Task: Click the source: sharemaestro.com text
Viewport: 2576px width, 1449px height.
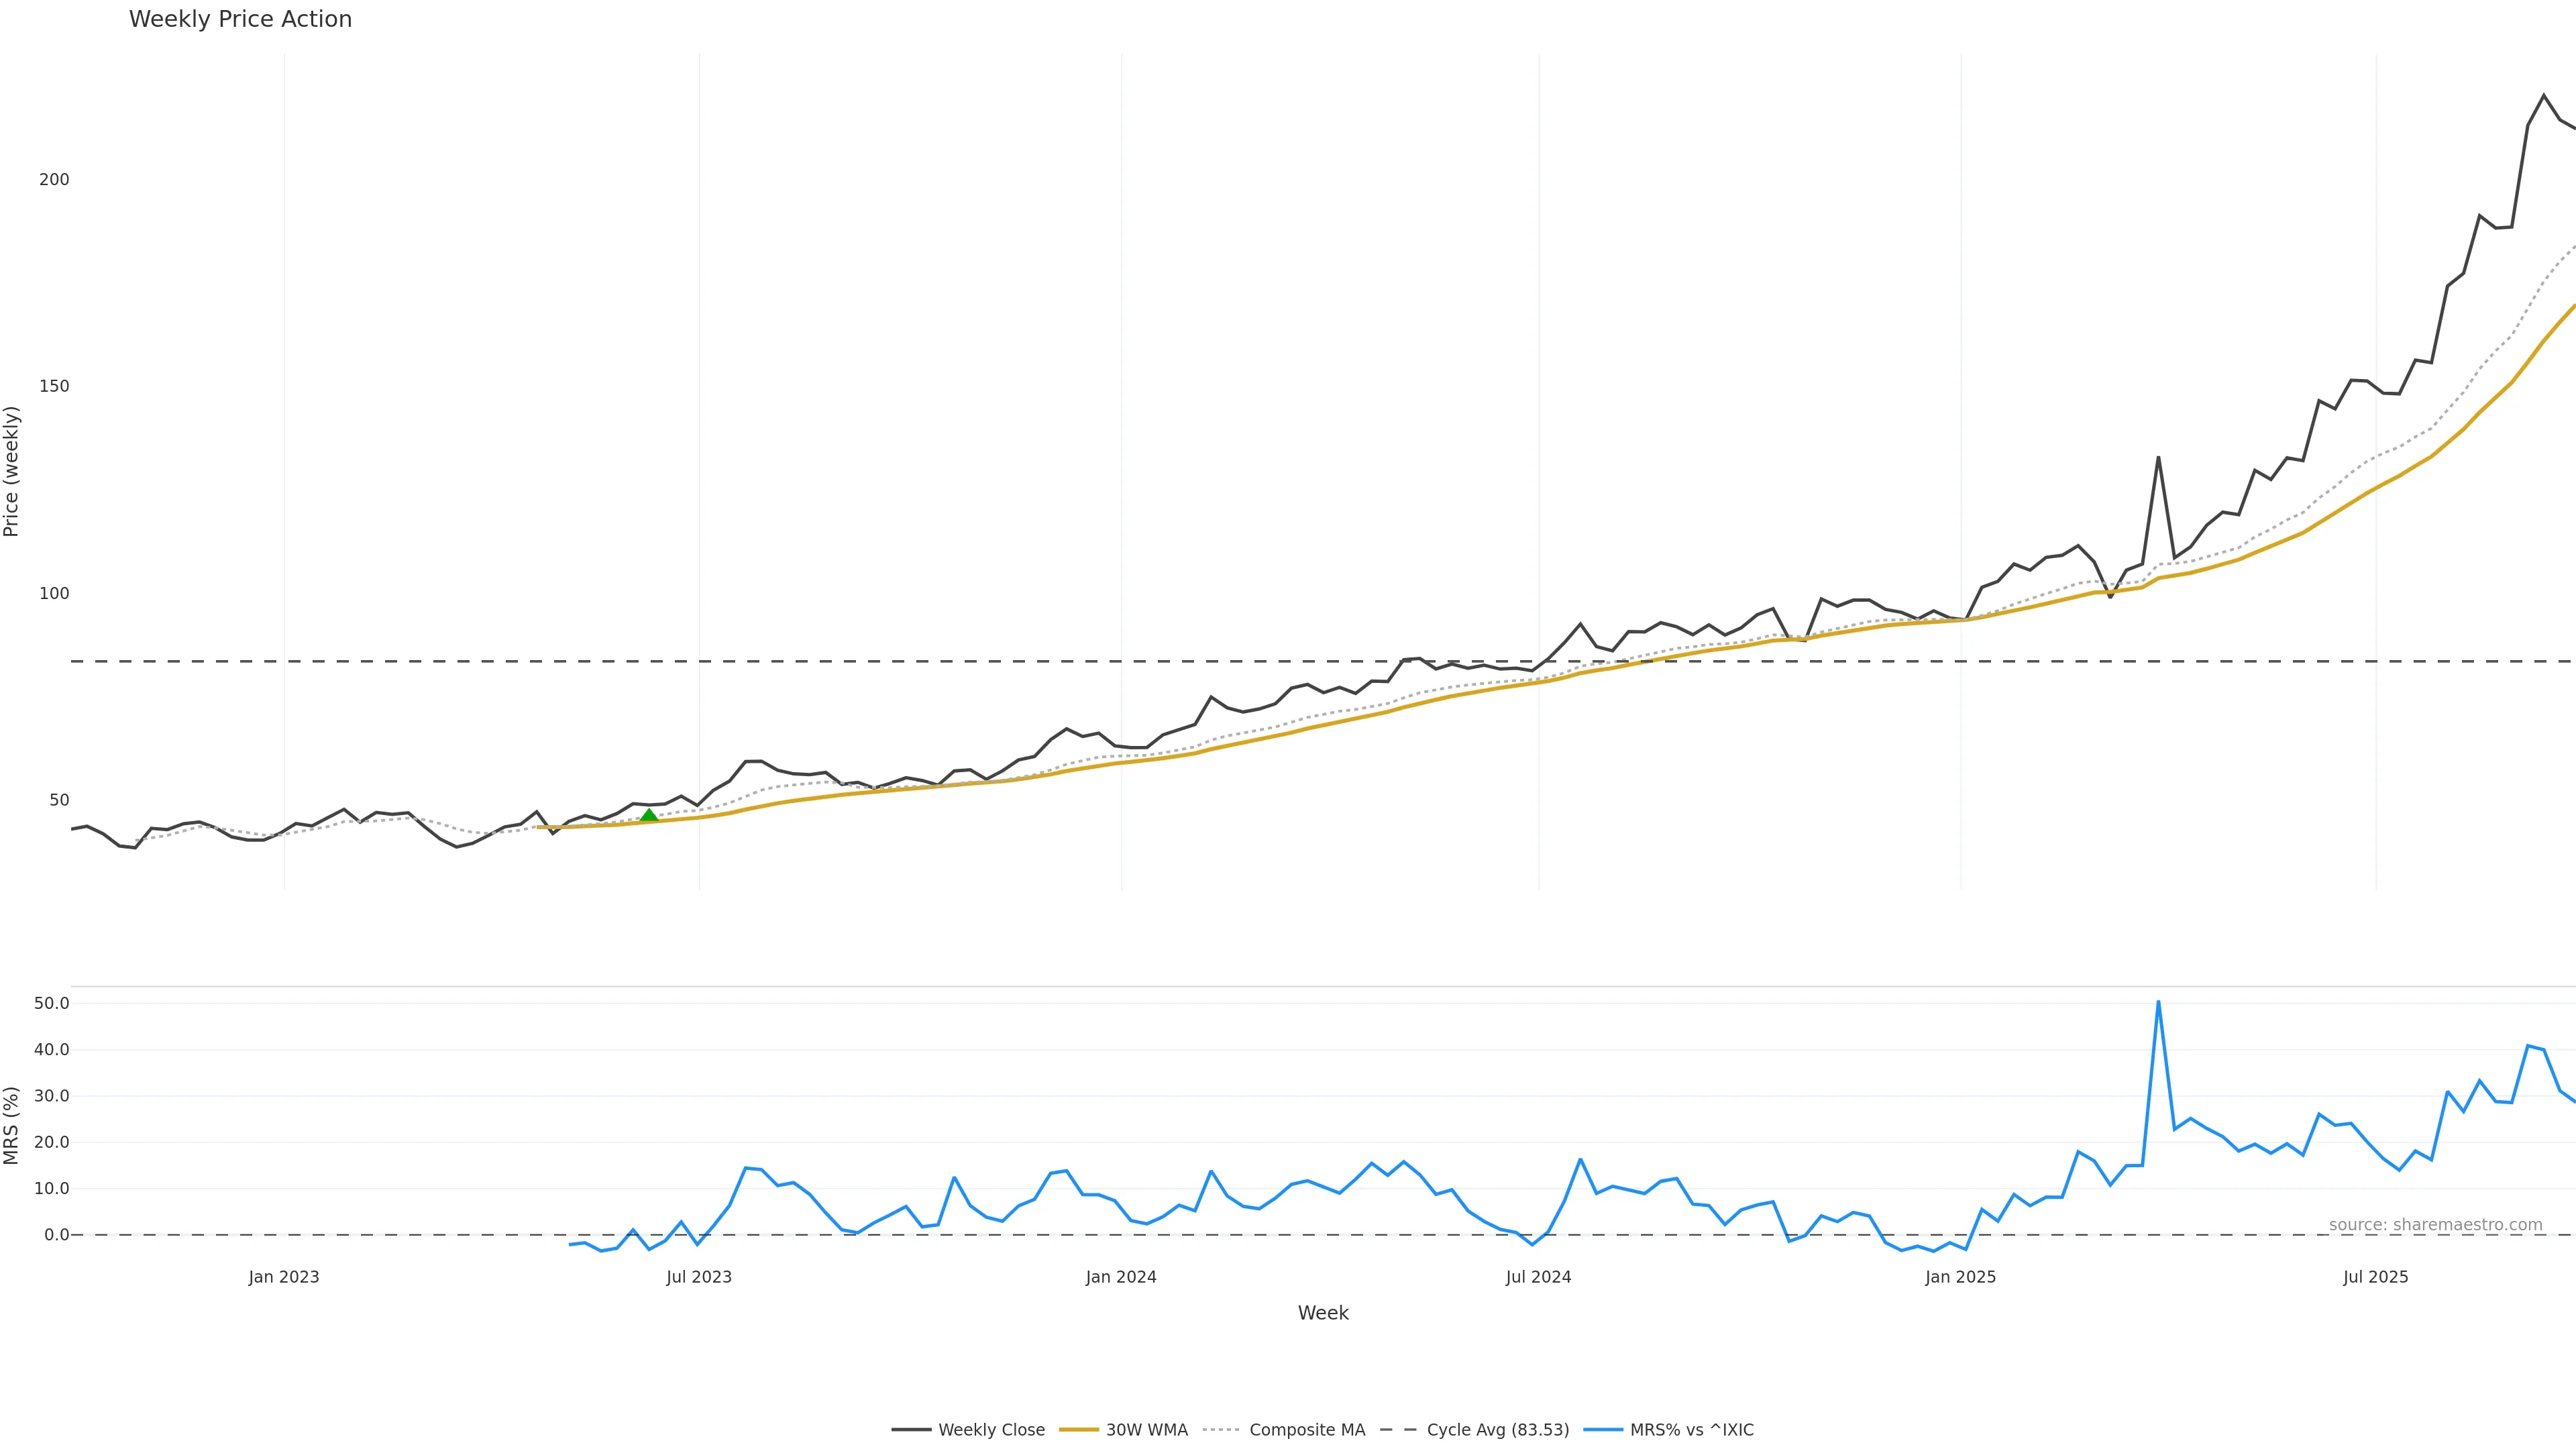Action: [2435, 1225]
